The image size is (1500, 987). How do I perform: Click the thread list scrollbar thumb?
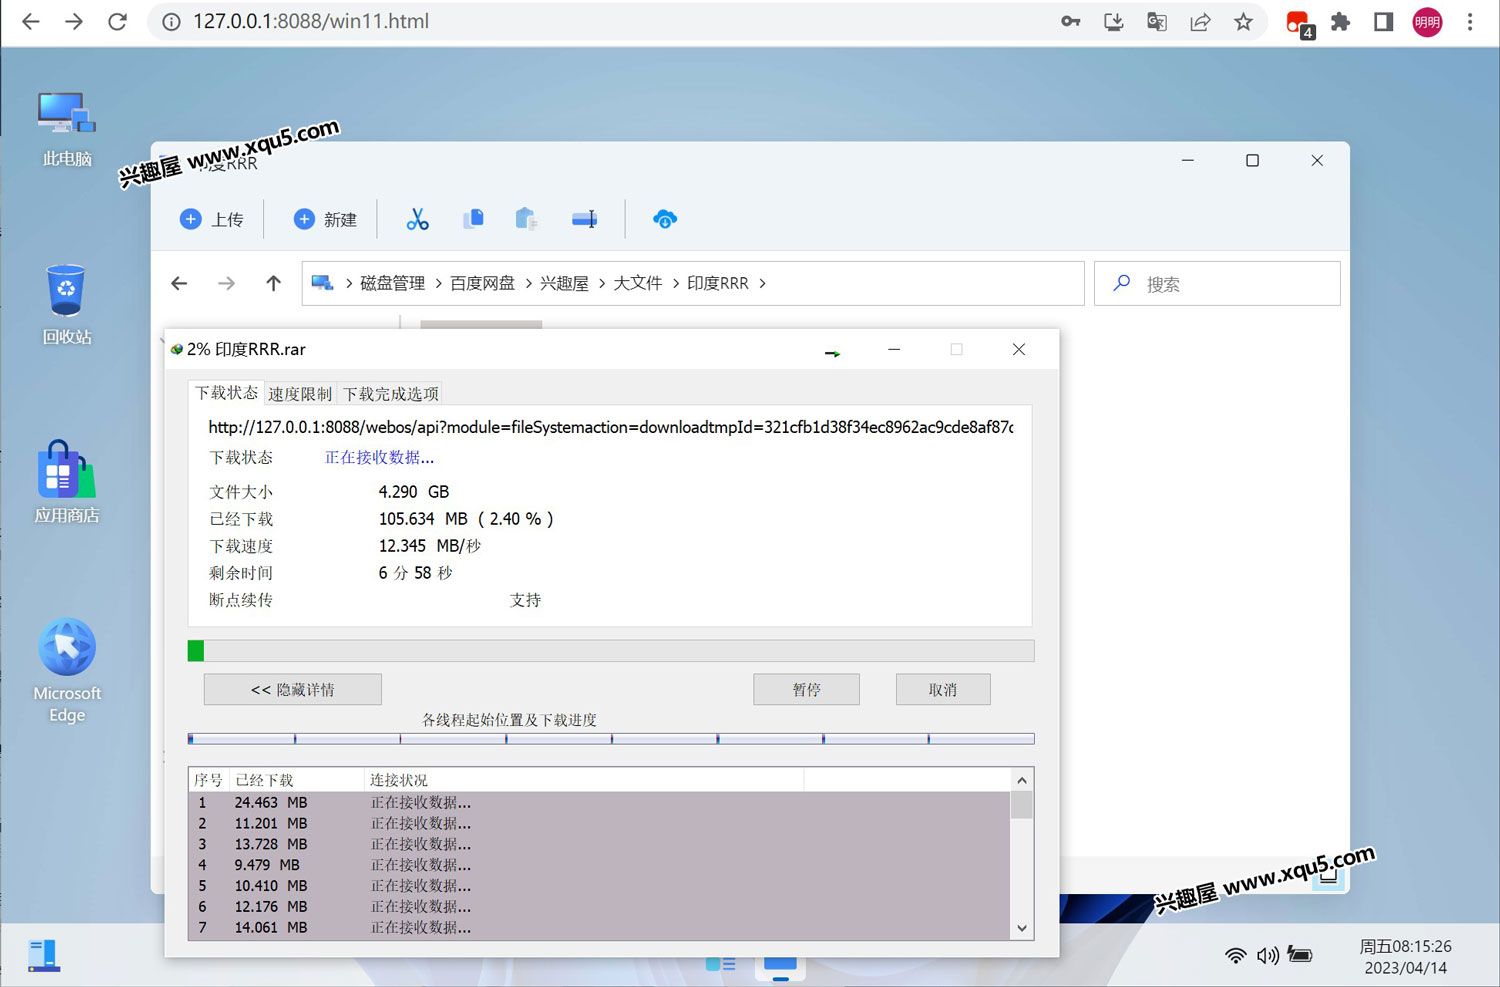click(x=1021, y=805)
